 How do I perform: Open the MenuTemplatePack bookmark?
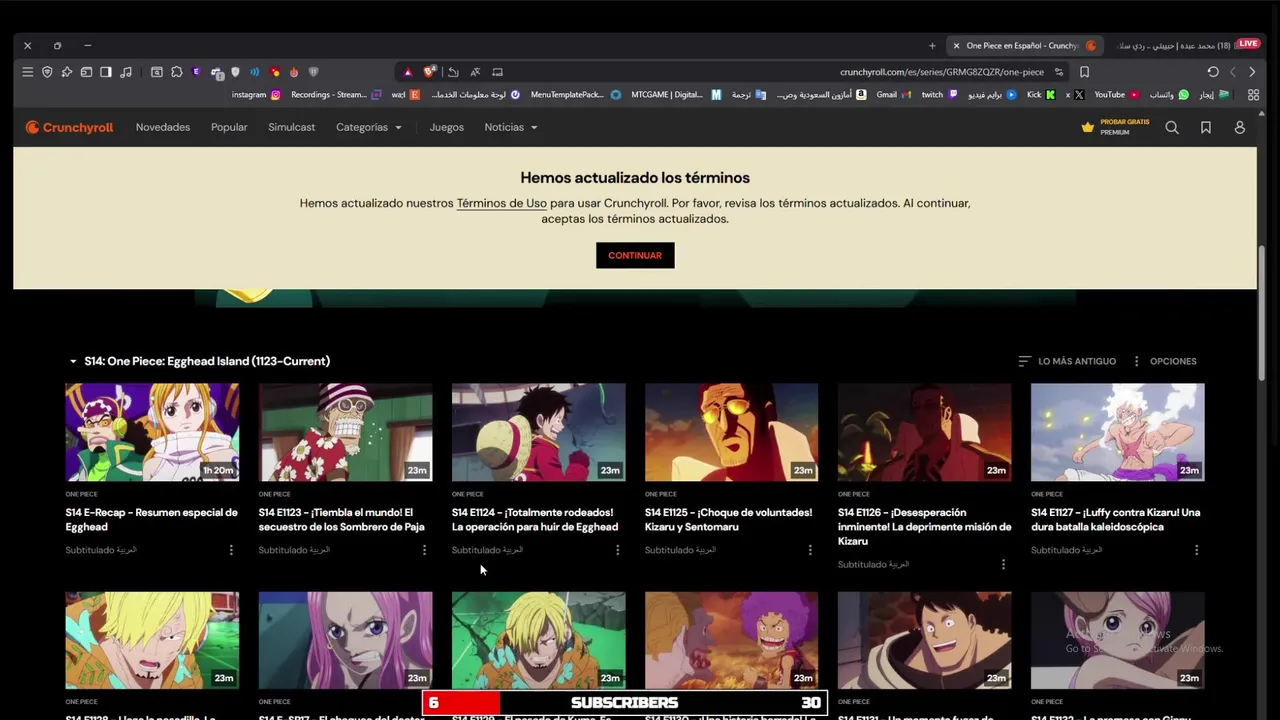[x=576, y=95]
